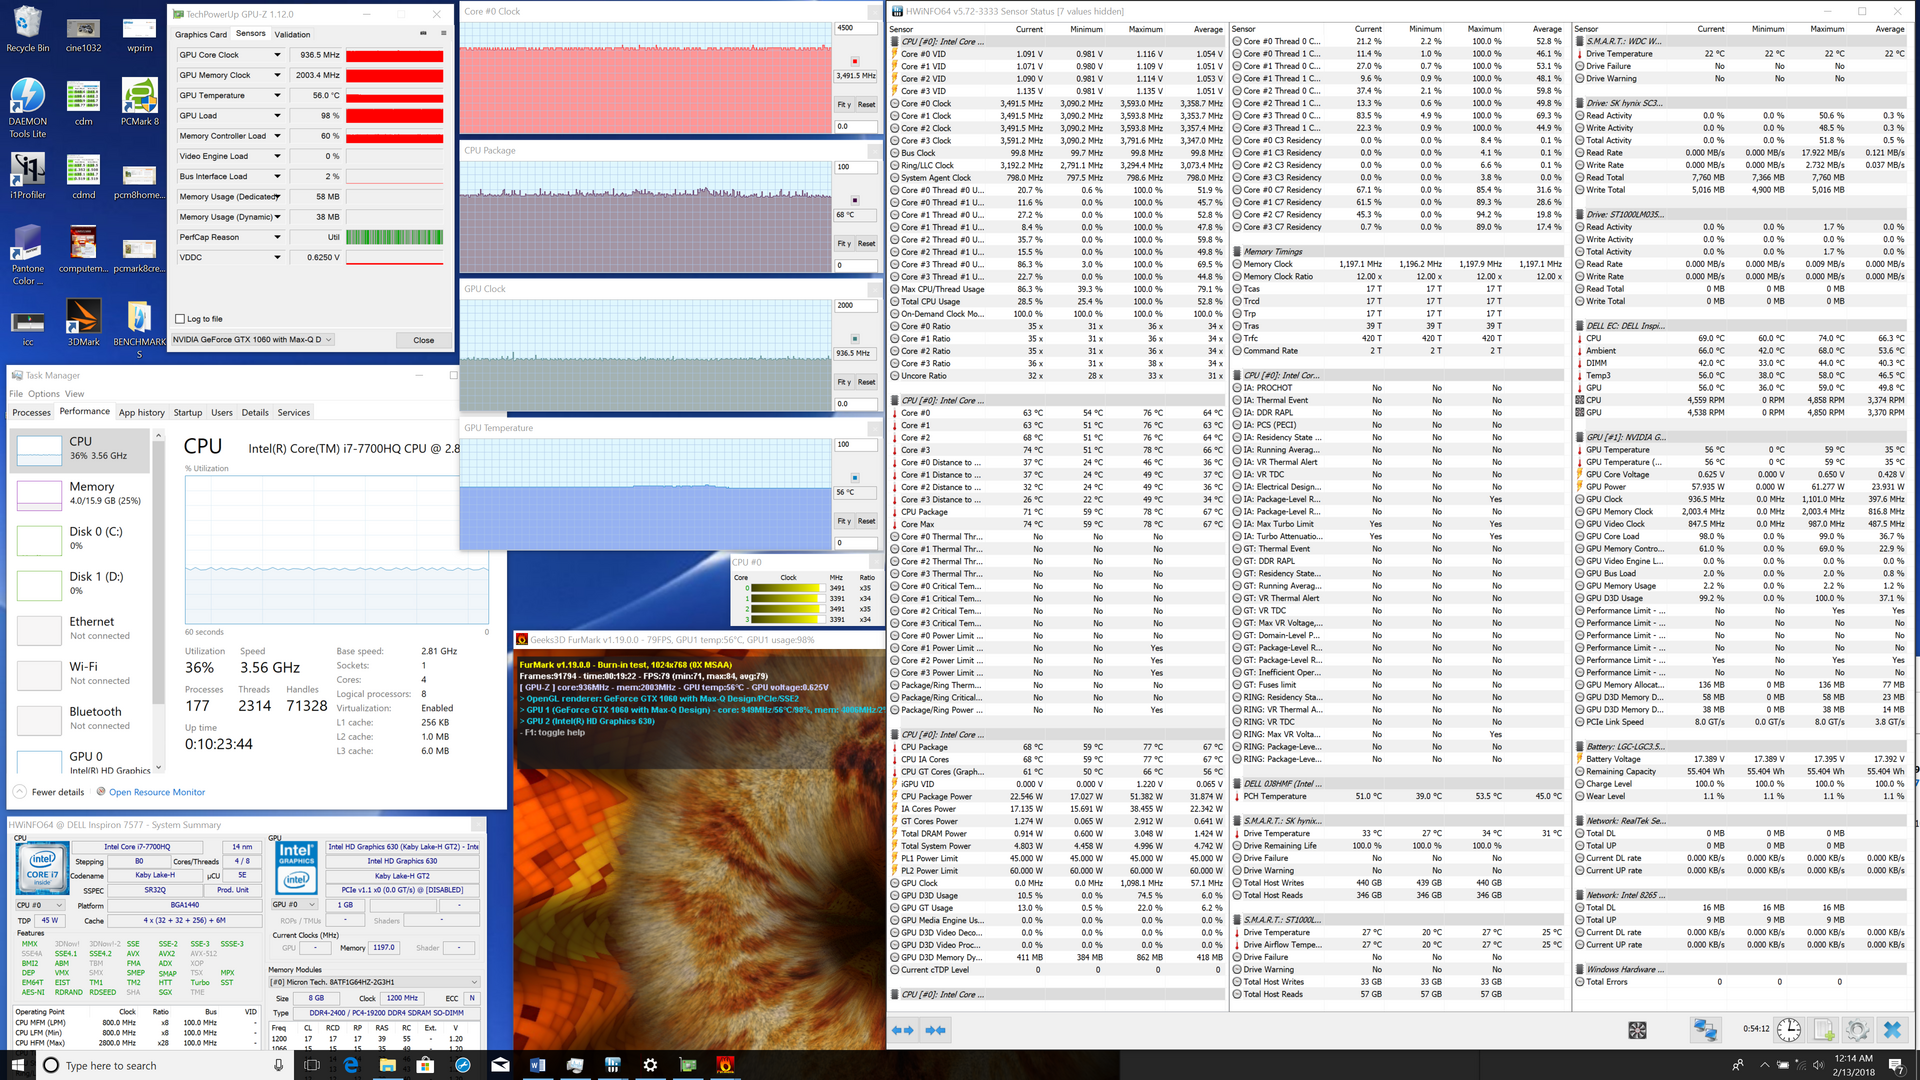Viewport: 1920px width, 1080px height.
Task: Click HWiNFO collapse columns arrows icon
Action: [x=936, y=1030]
